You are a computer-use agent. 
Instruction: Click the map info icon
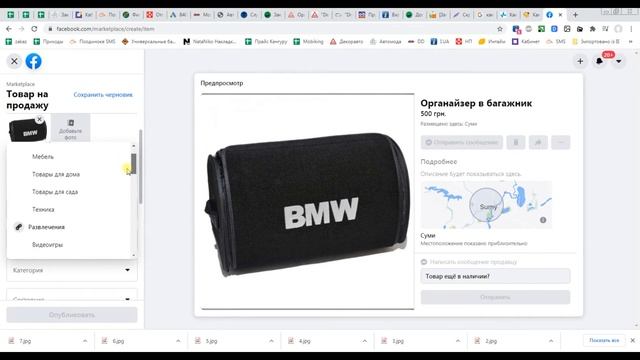tap(543, 220)
